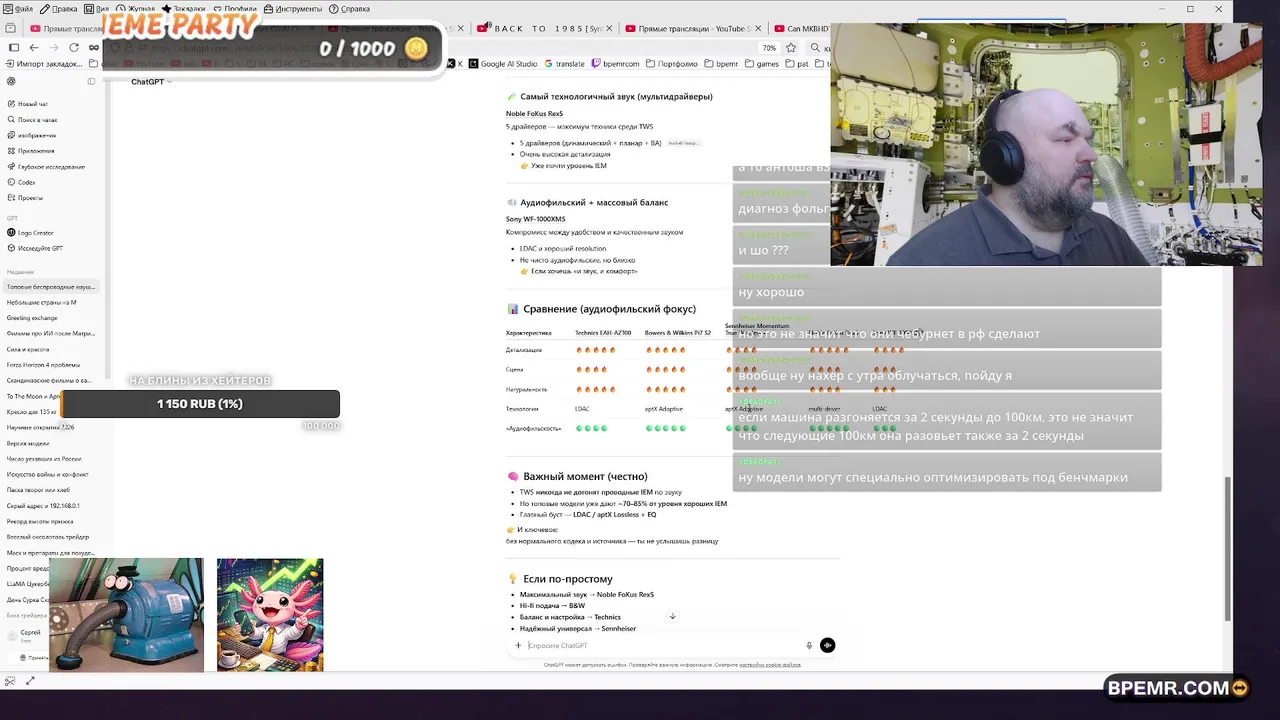Open the Справка menu

350,9
